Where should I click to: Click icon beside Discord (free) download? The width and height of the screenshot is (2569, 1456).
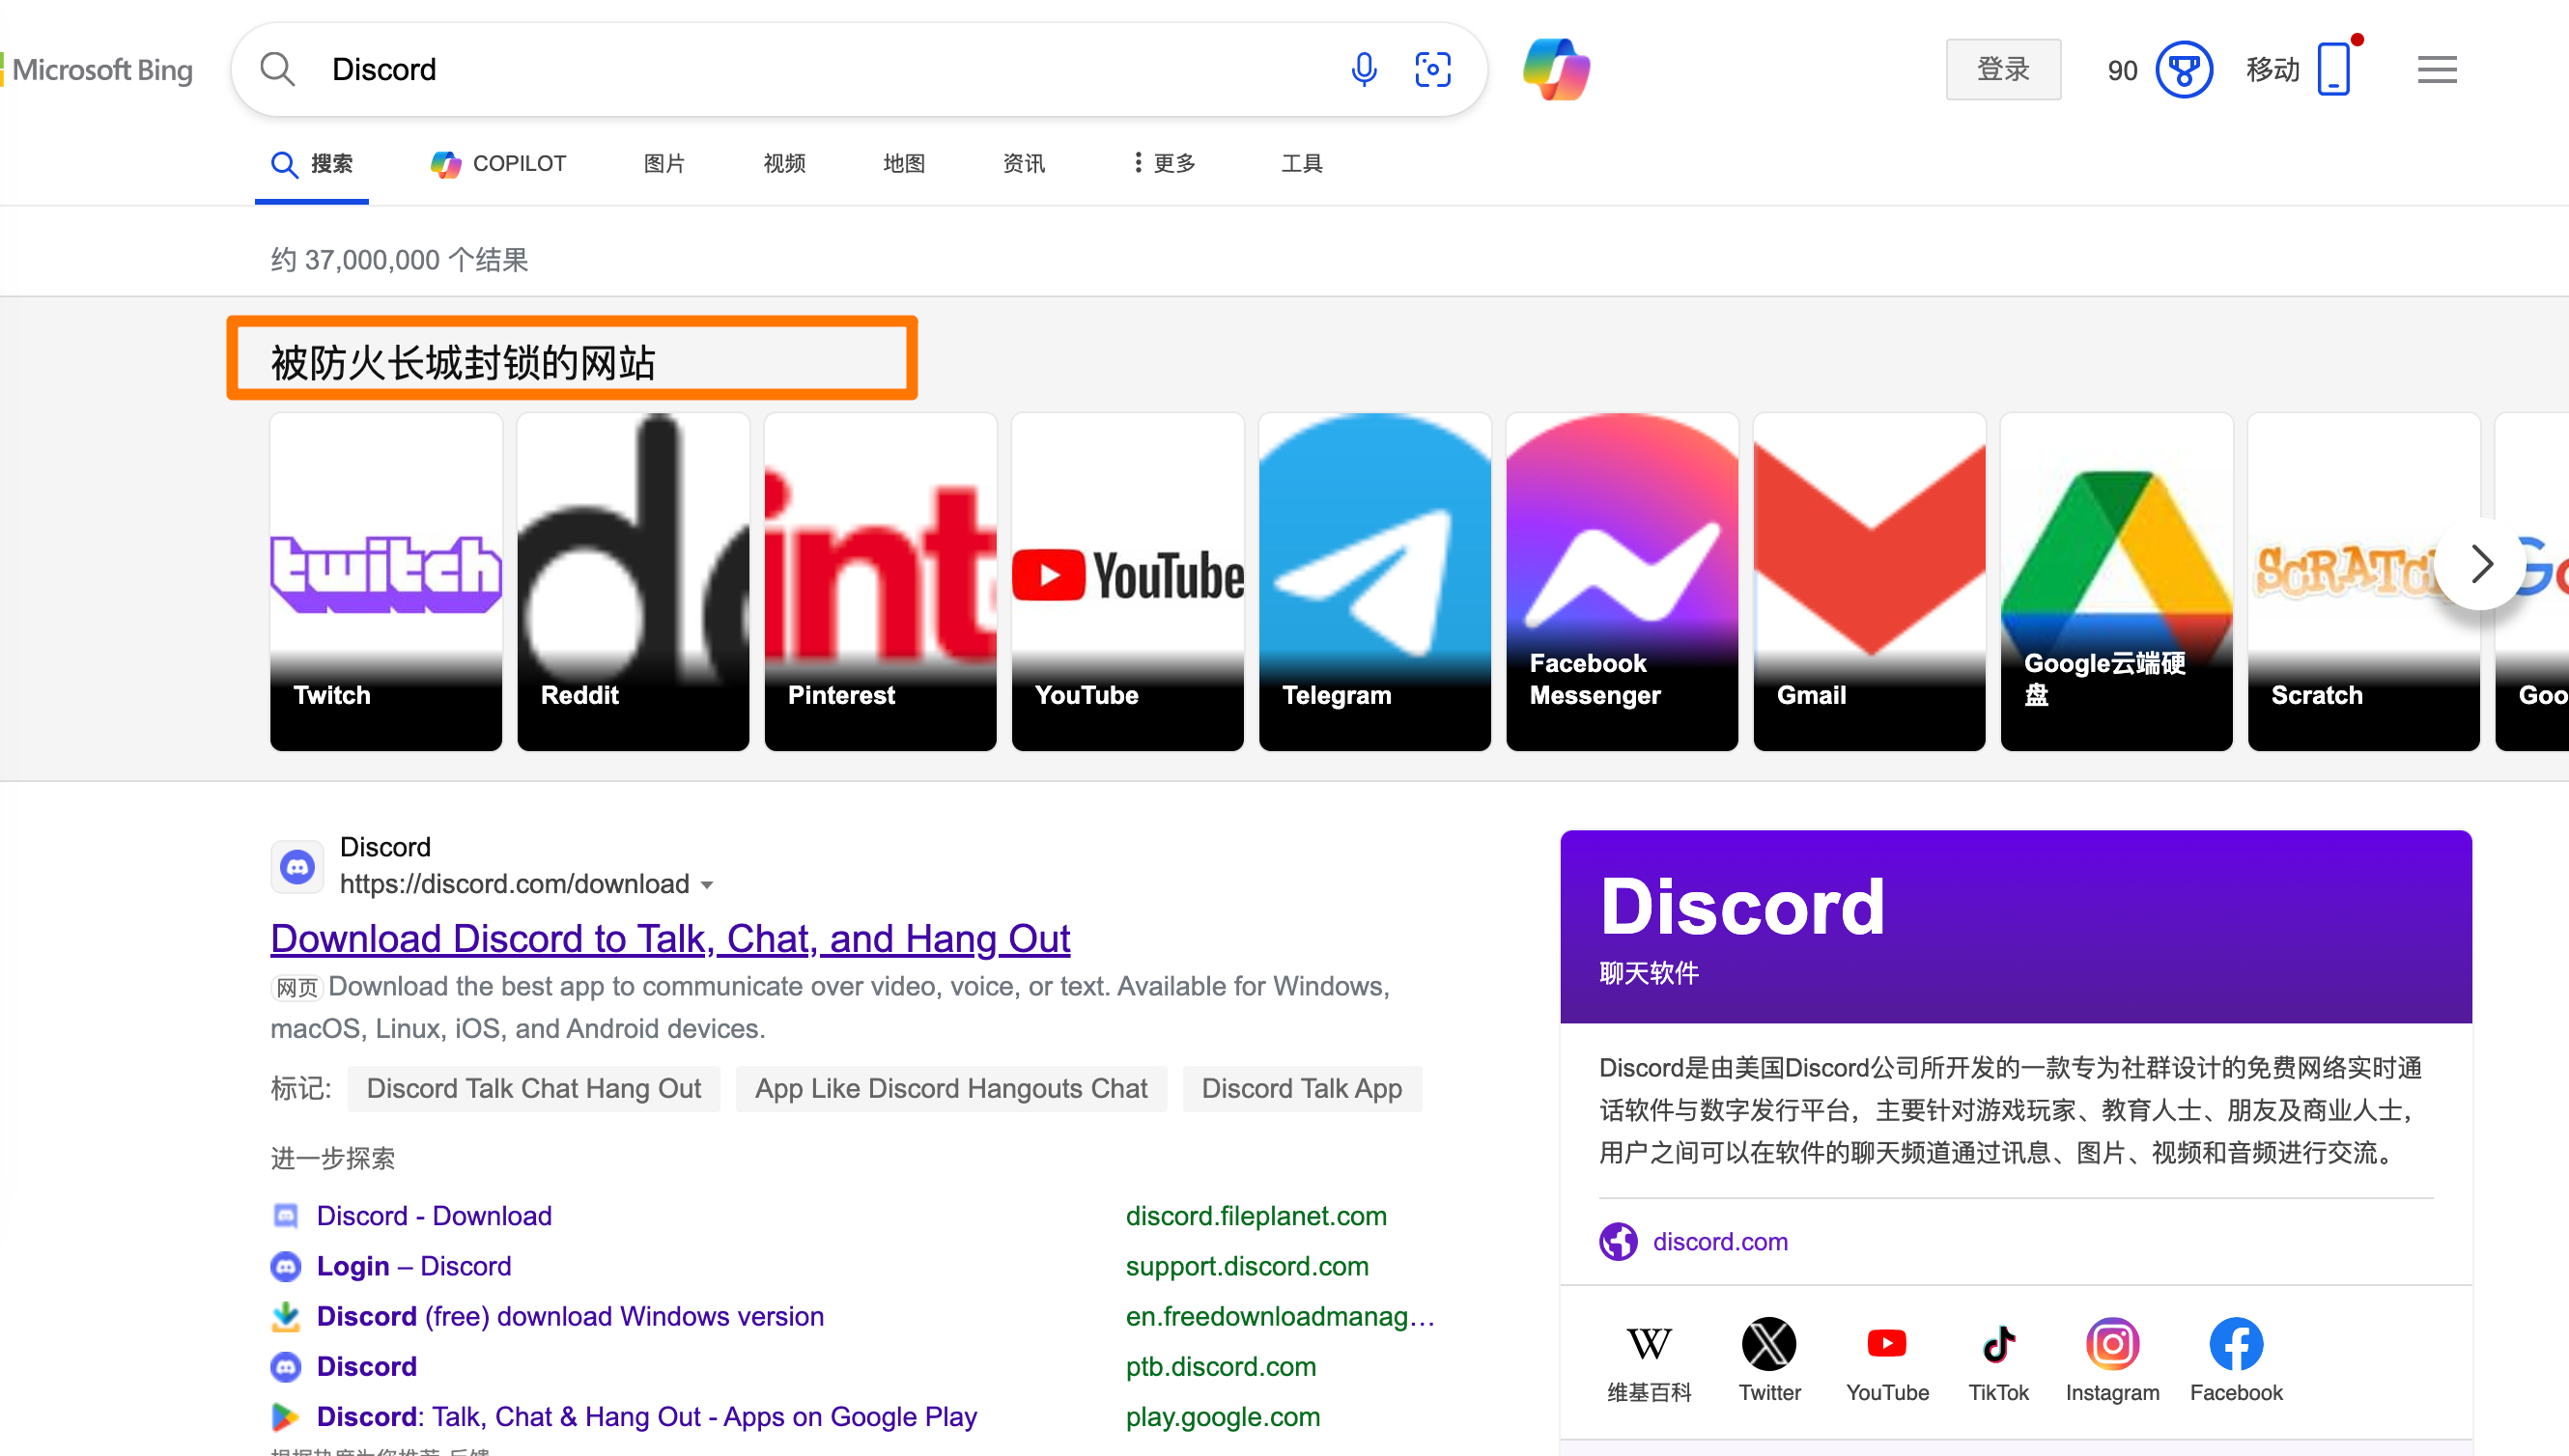pyautogui.click(x=286, y=1316)
